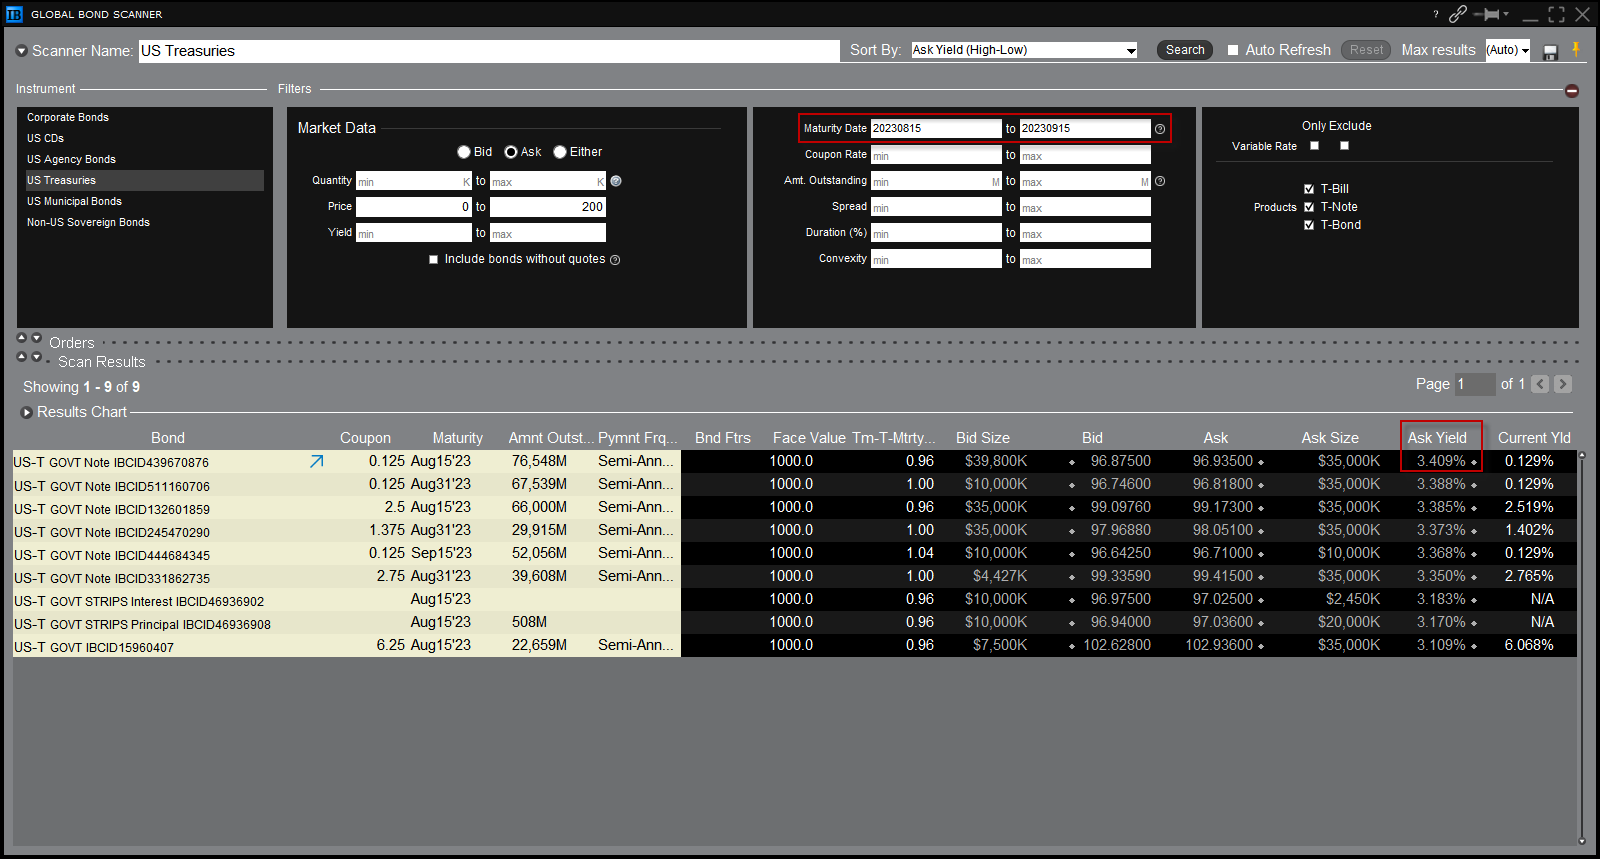Select US Treasuries instrument
Viewport: 1600px width, 859px height.
pyautogui.click(x=145, y=180)
